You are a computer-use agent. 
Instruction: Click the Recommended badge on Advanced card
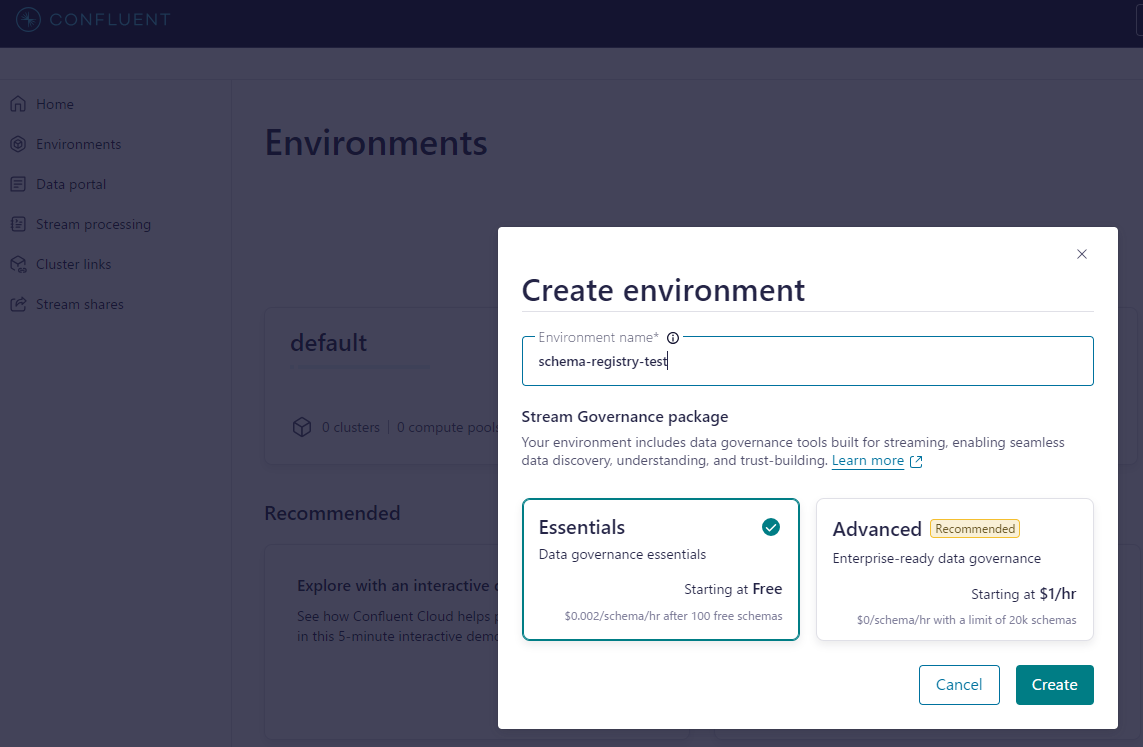tap(975, 528)
